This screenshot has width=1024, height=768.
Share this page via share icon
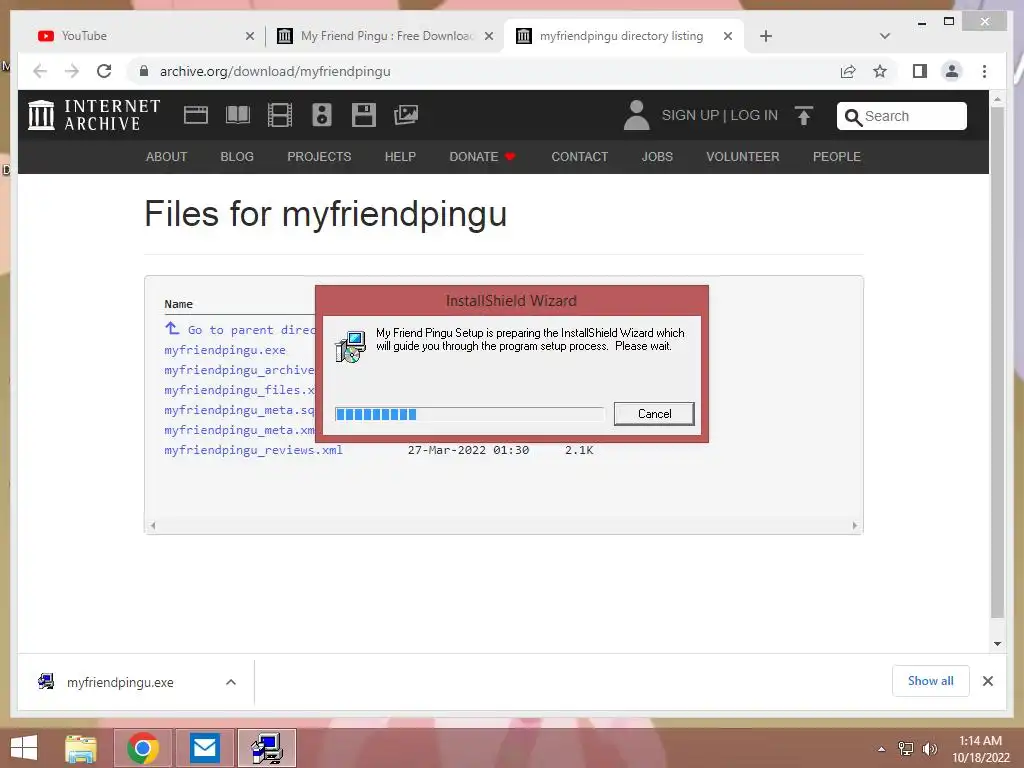point(848,71)
